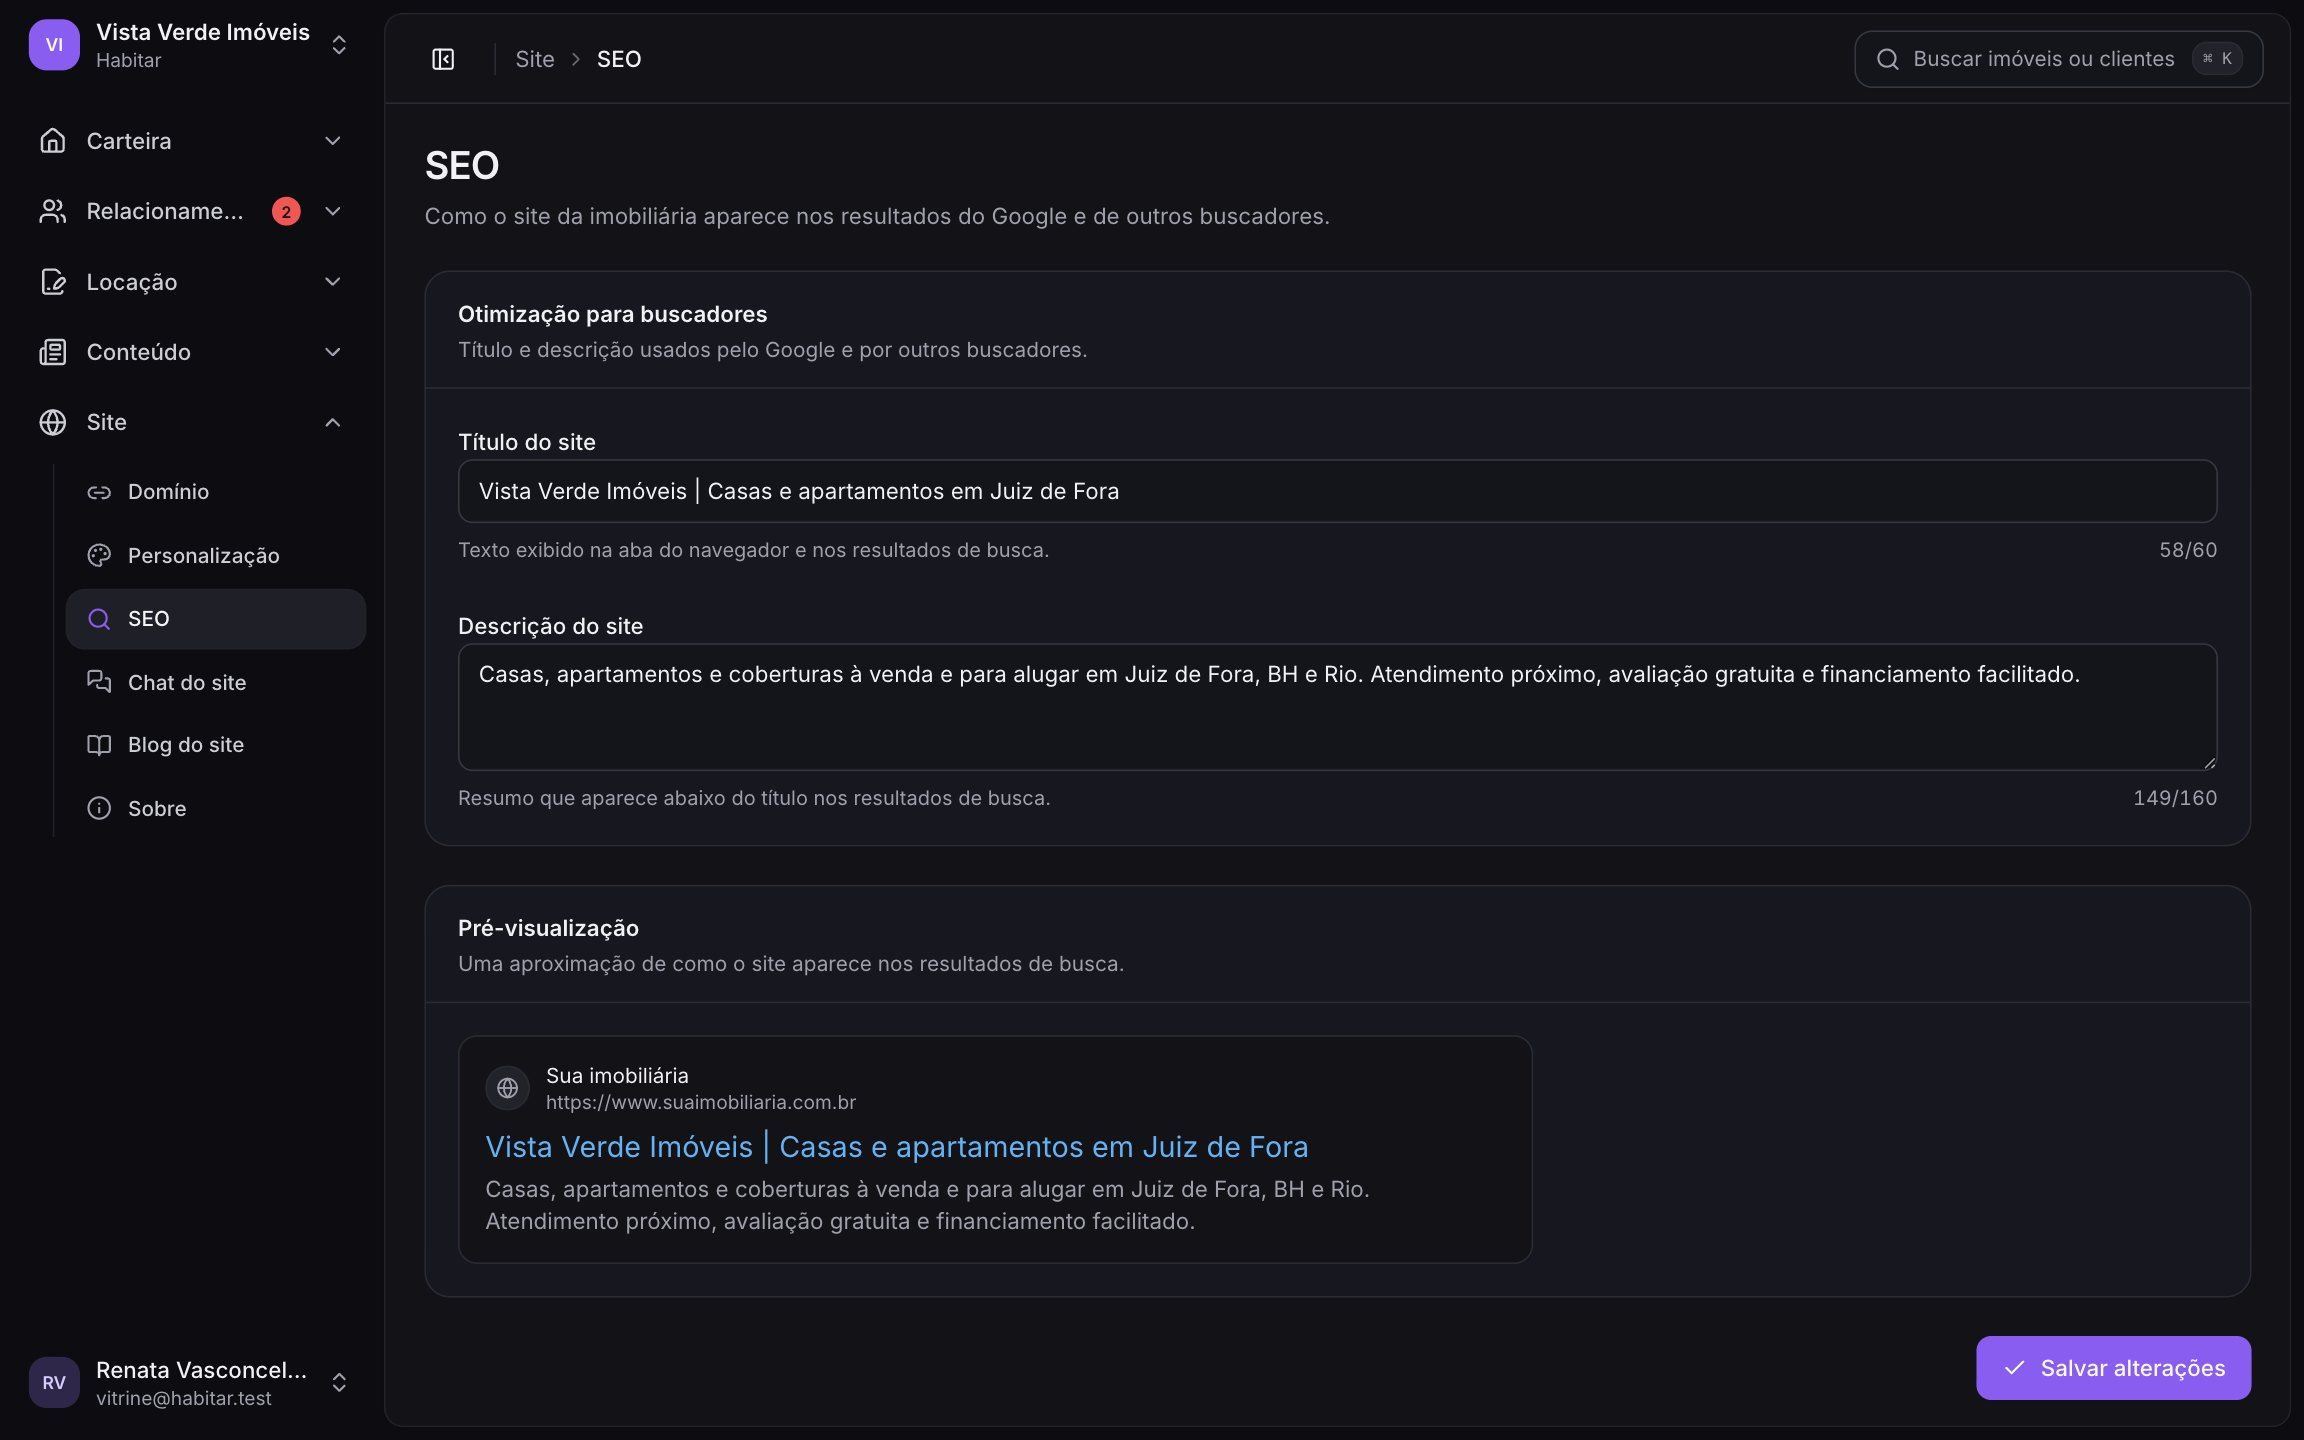Click the preview URL https://www.suaimobiliaria.com.br
Viewport: 2304px width, 1440px height.
tap(700, 1102)
